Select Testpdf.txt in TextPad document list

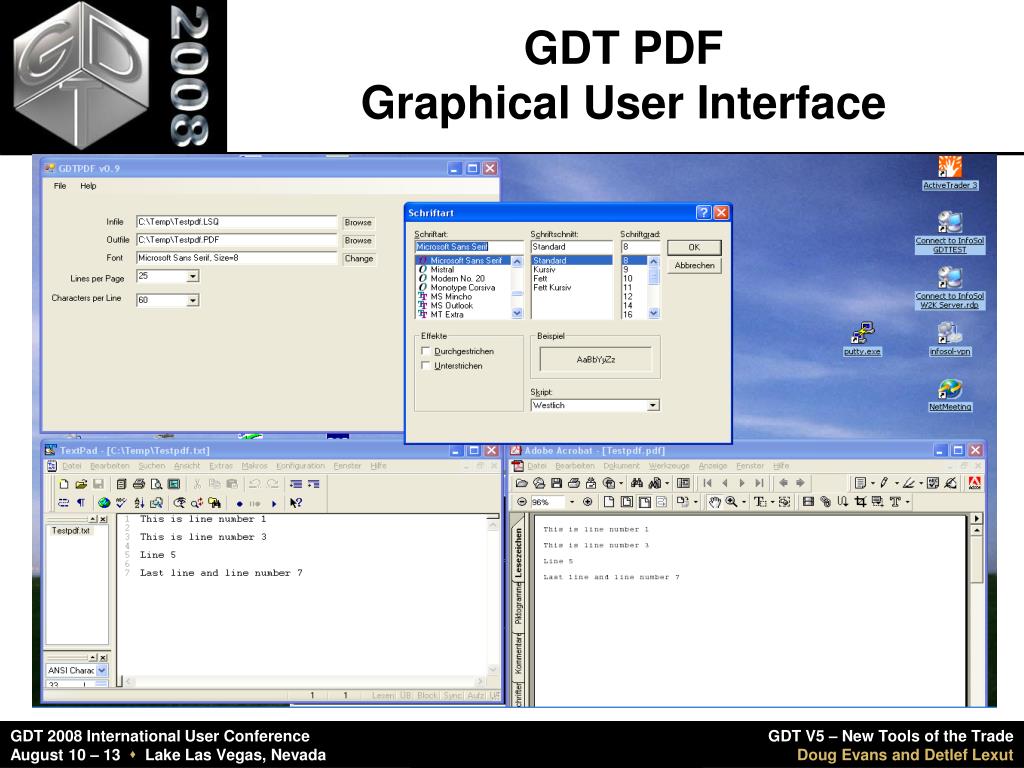[x=71, y=531]
